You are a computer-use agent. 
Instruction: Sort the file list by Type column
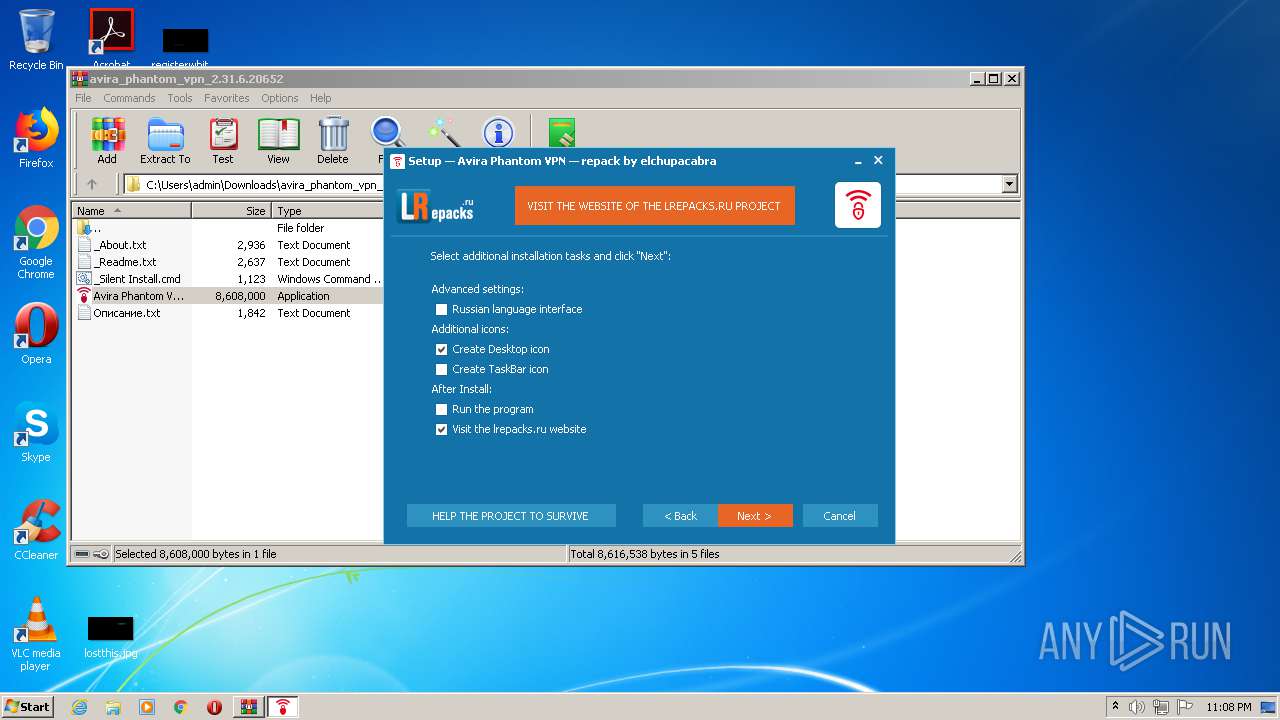[x=327, y=211]
